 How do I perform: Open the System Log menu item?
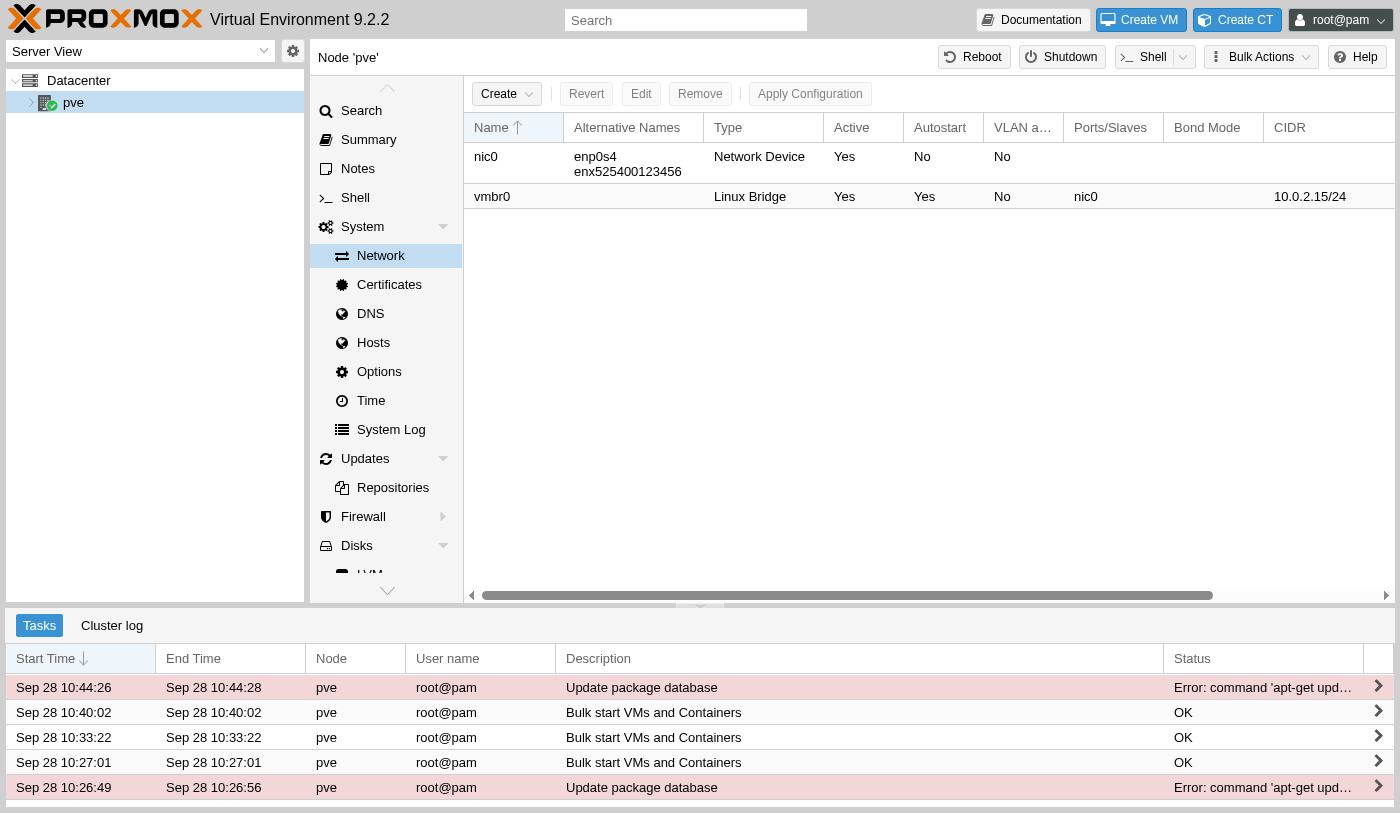[385, 430]
